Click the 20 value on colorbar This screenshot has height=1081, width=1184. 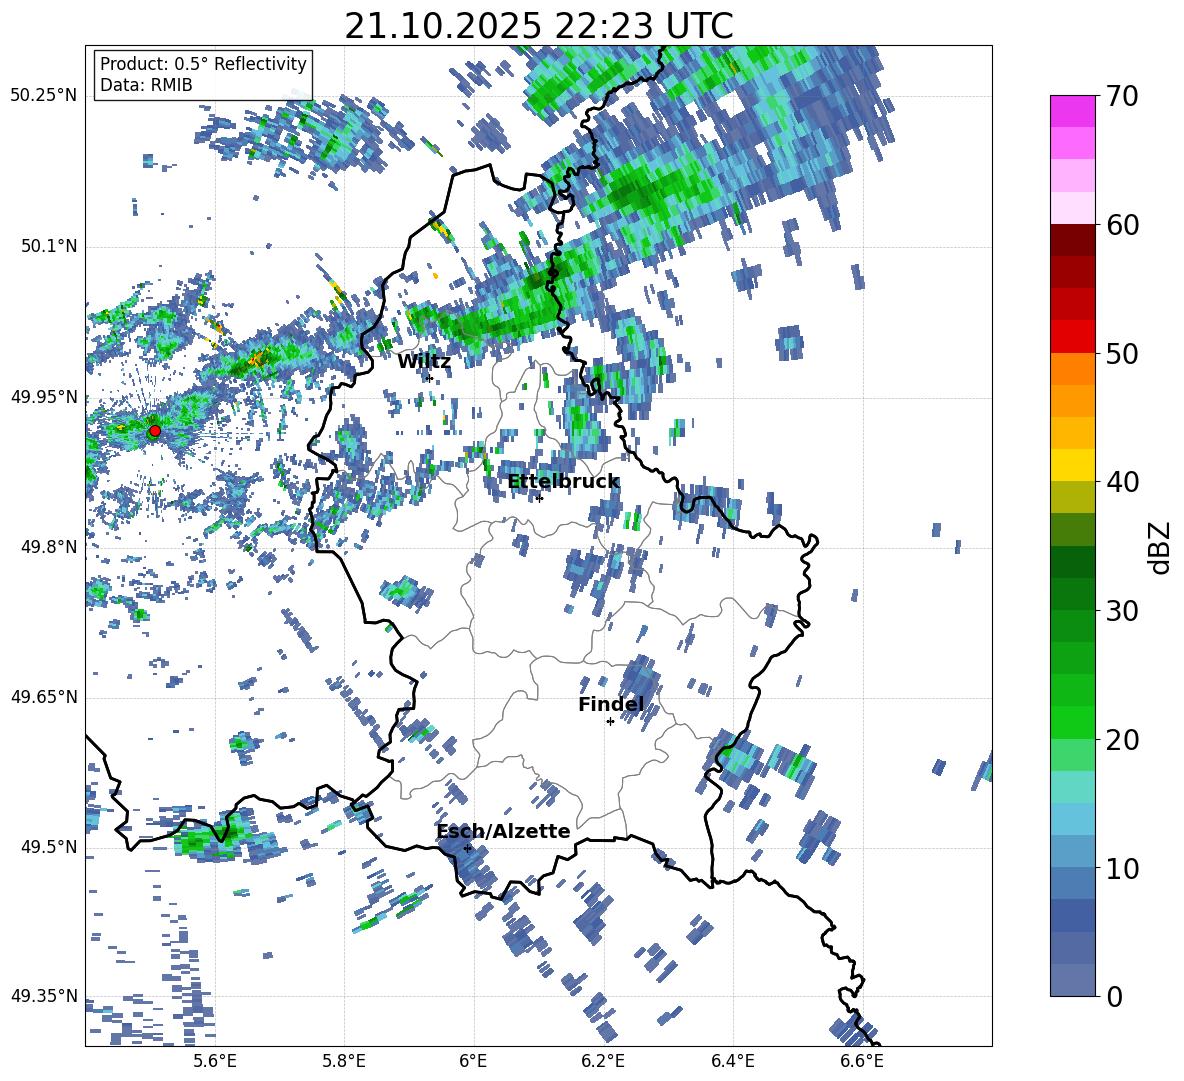(x=1122, y=740)
